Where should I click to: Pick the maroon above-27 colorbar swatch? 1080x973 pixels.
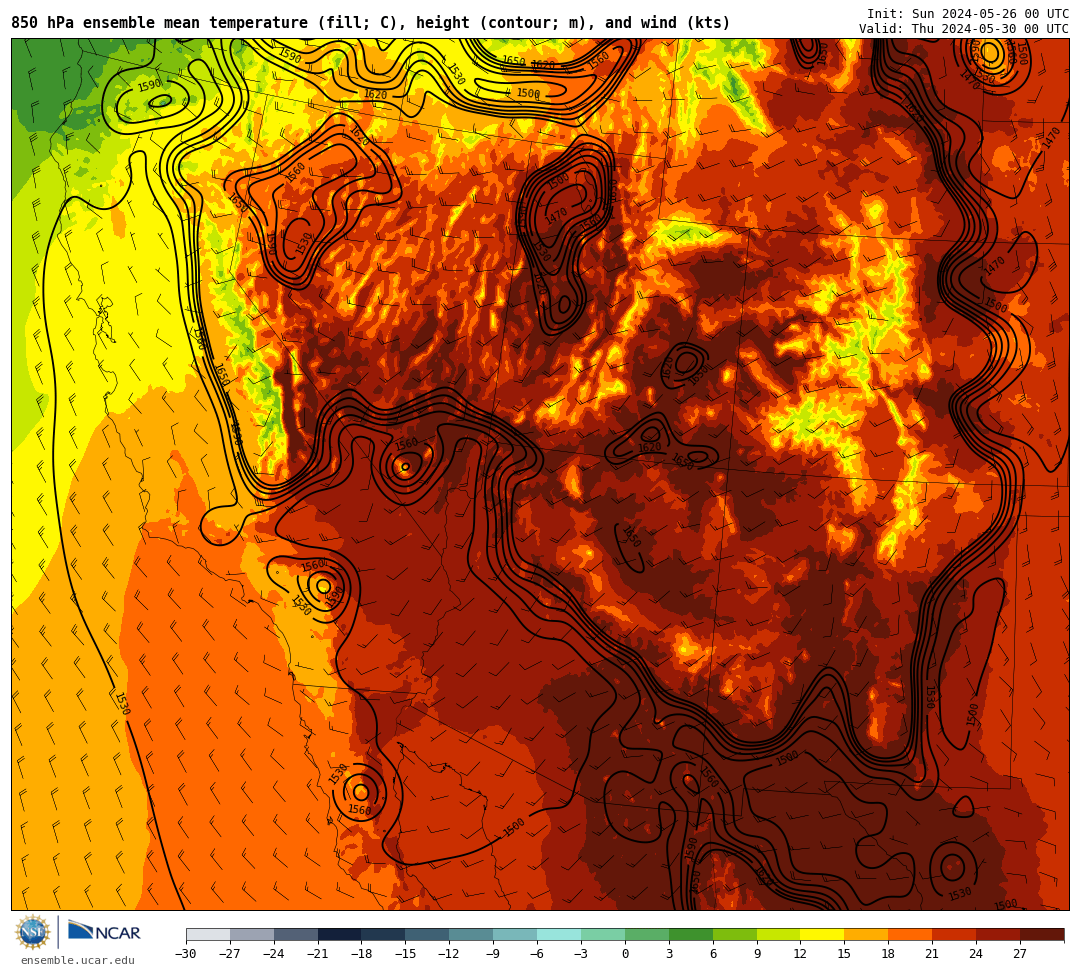(1042, 934)
